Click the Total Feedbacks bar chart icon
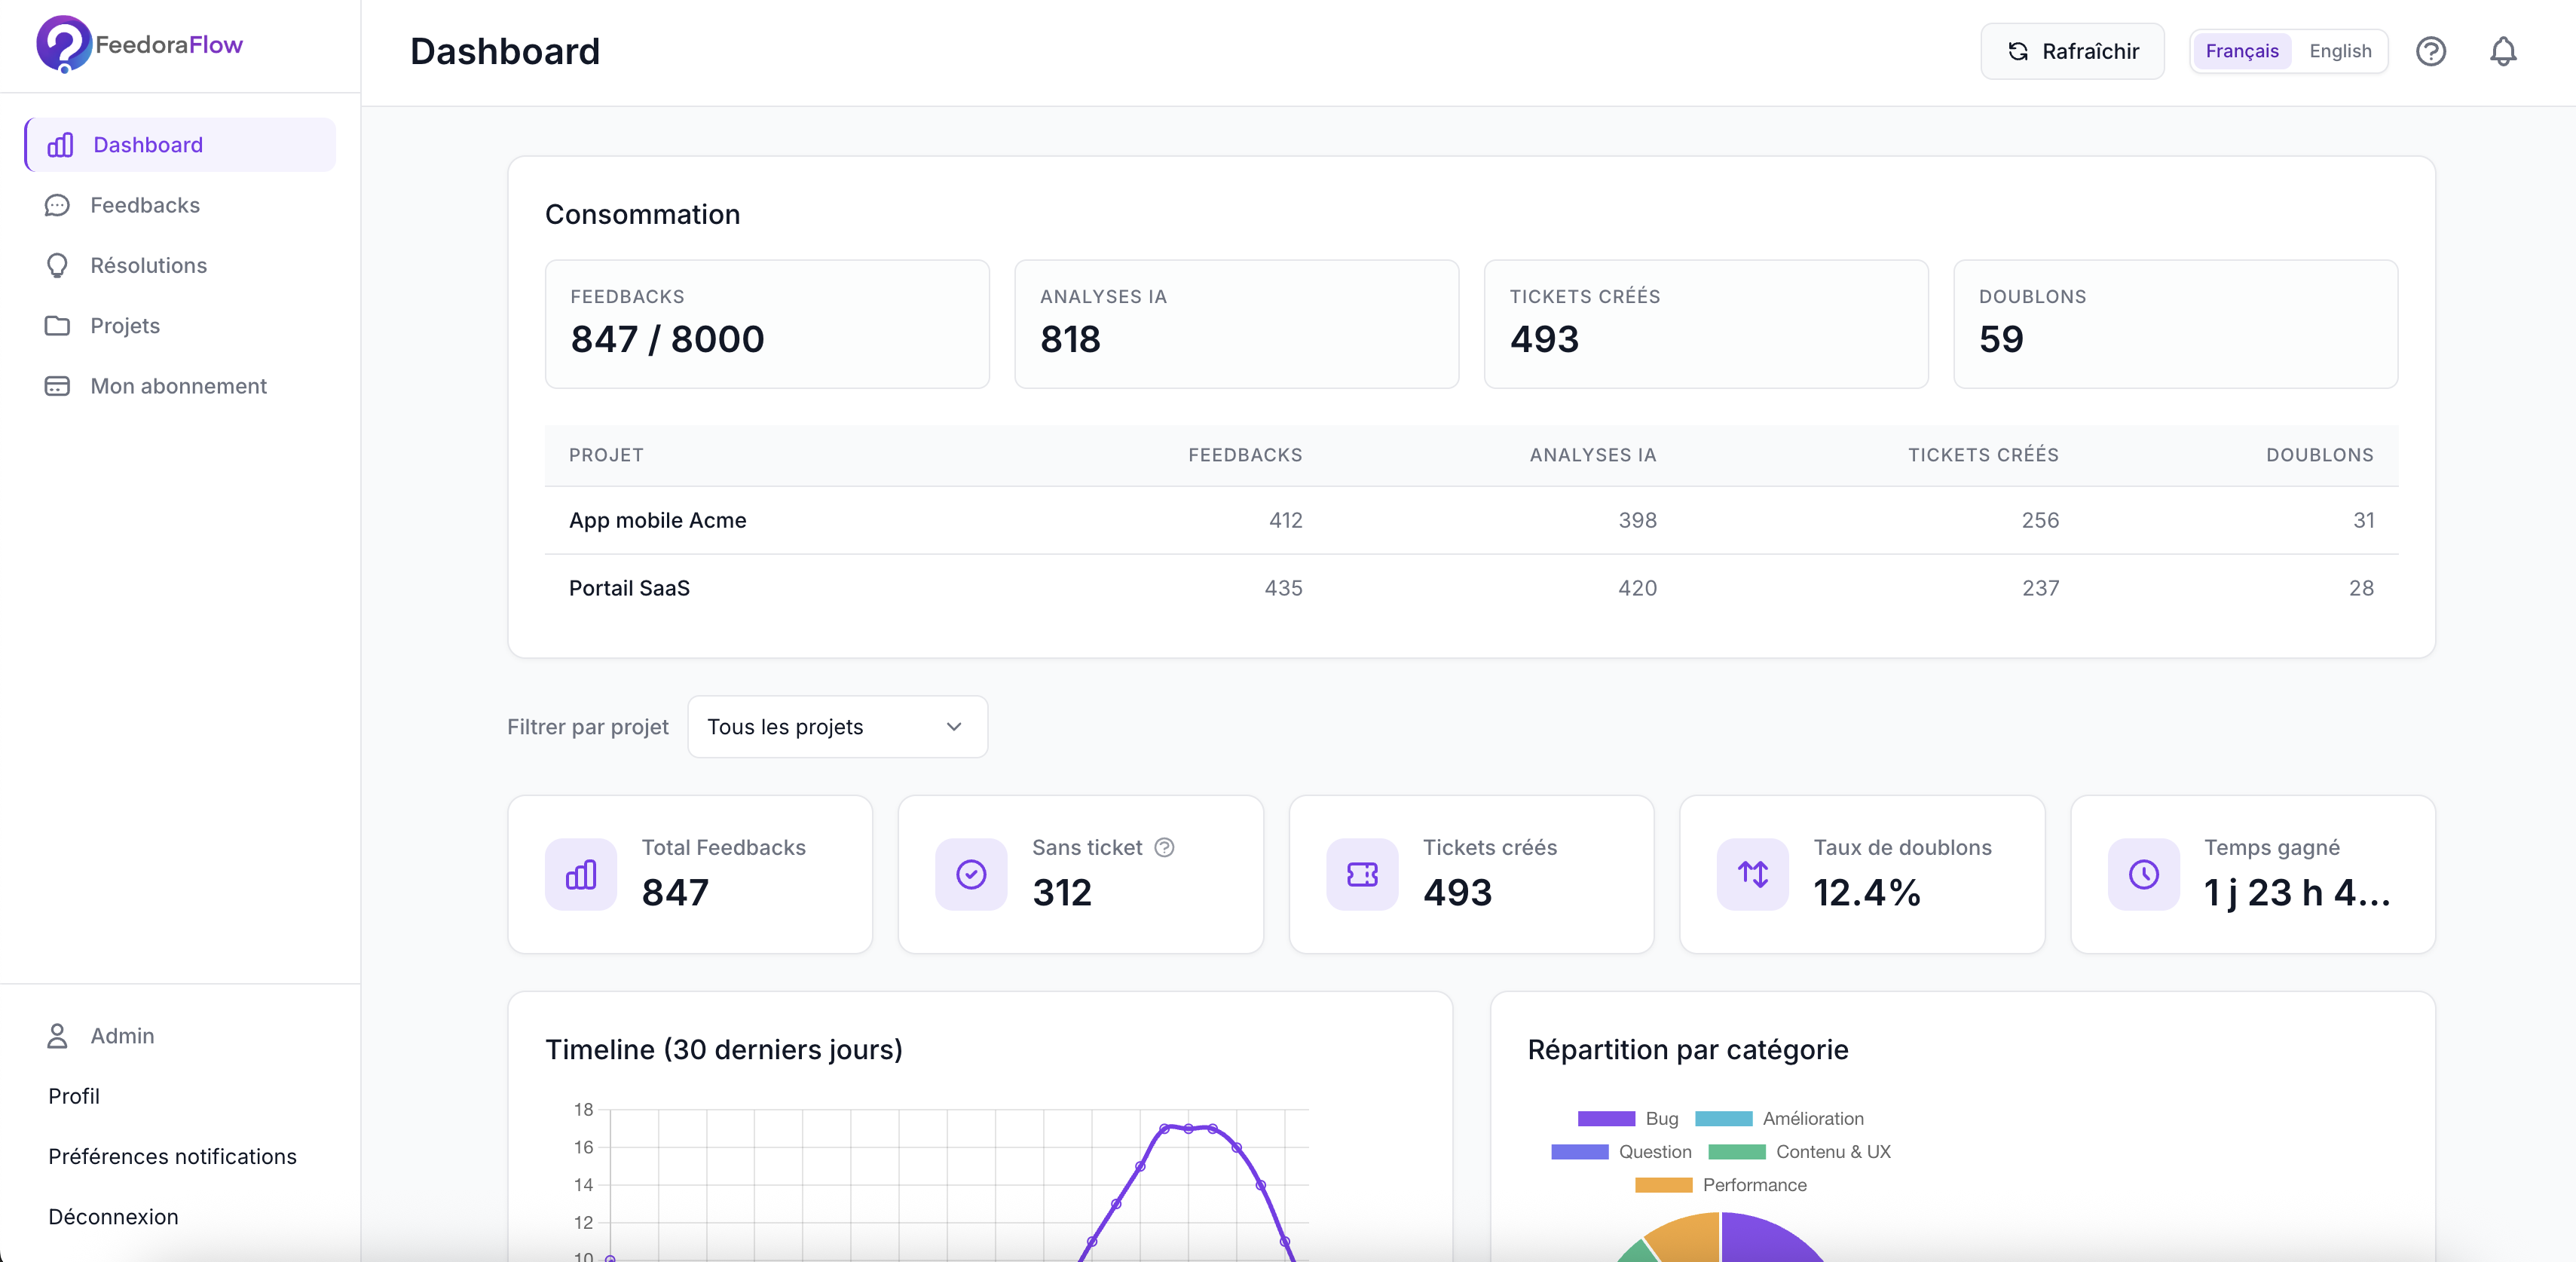 (581, 874)
